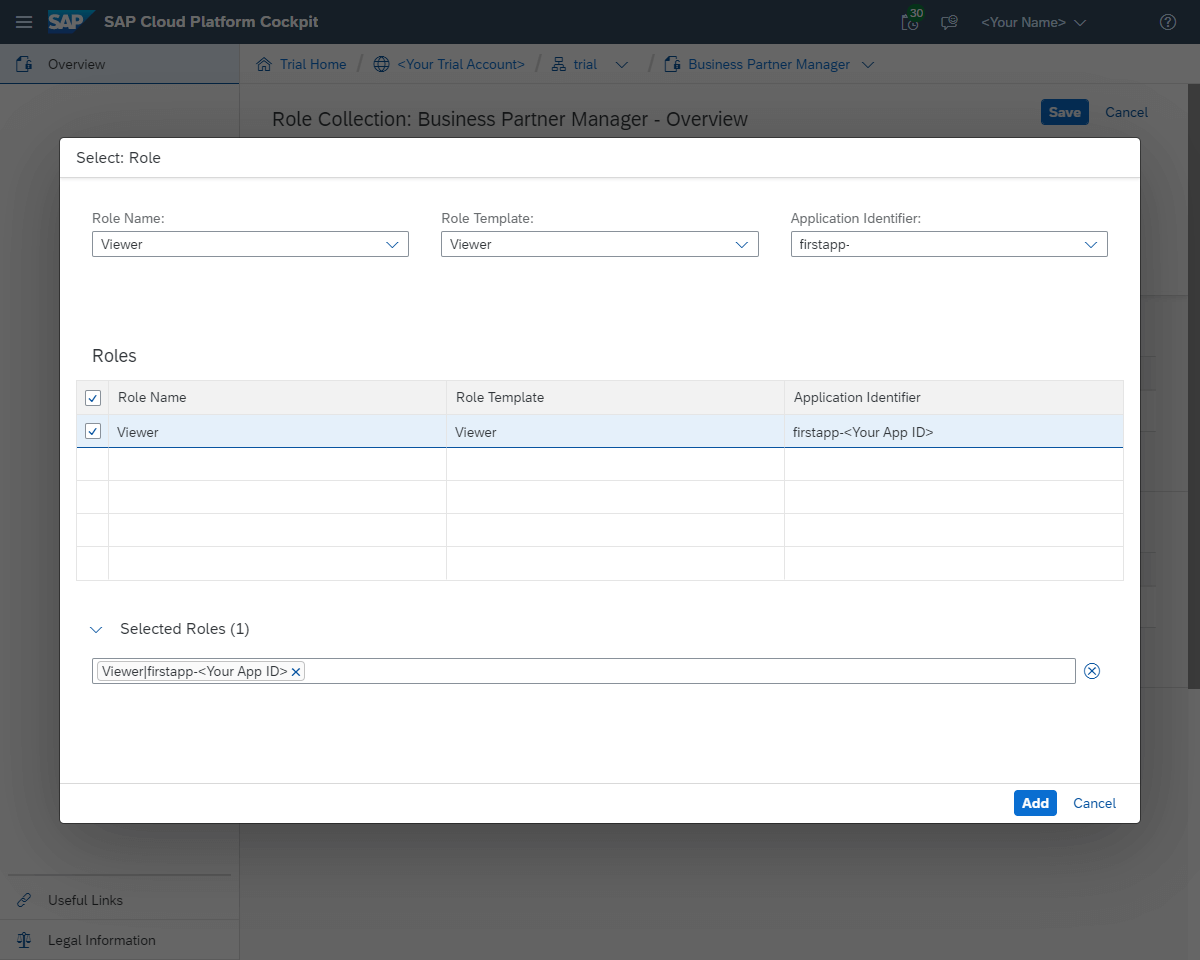Uncheck the Viewer role row checkbox
Viewport: 1200px width, 960px height.
pos(93,432)
